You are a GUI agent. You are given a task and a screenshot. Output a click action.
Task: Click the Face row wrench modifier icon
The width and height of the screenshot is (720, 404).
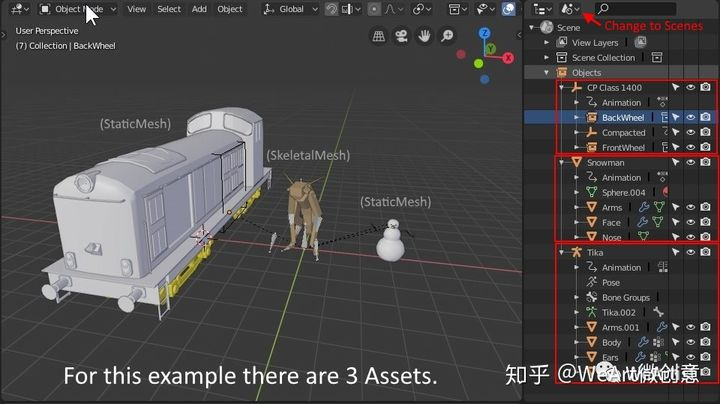click(x=642, y=222)
